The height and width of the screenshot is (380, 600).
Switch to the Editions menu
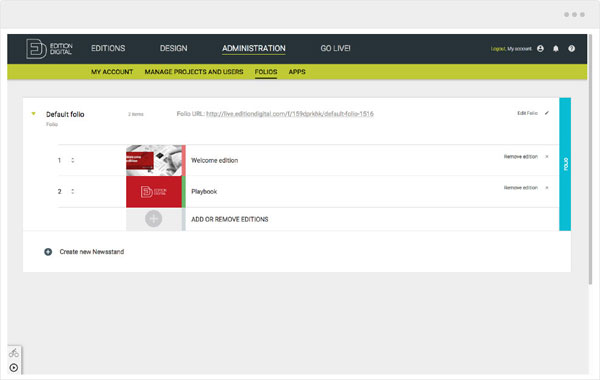click(108, 48)
